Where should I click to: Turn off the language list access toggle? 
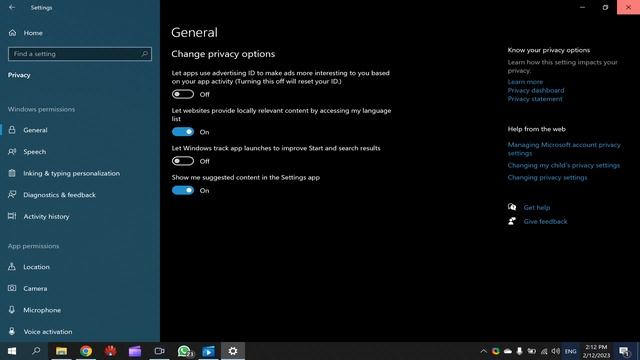point(182,132)
